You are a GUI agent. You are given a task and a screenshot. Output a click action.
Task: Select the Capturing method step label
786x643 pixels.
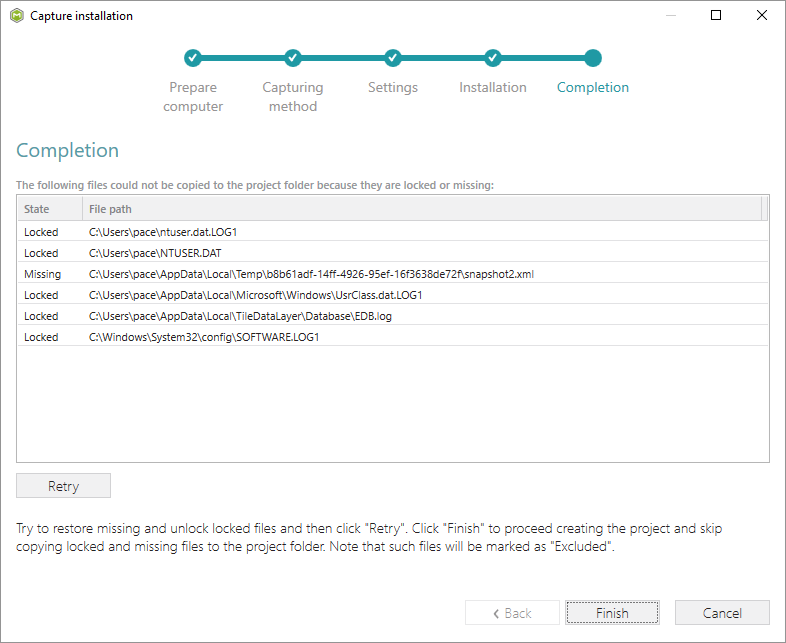tap(293, 97)
